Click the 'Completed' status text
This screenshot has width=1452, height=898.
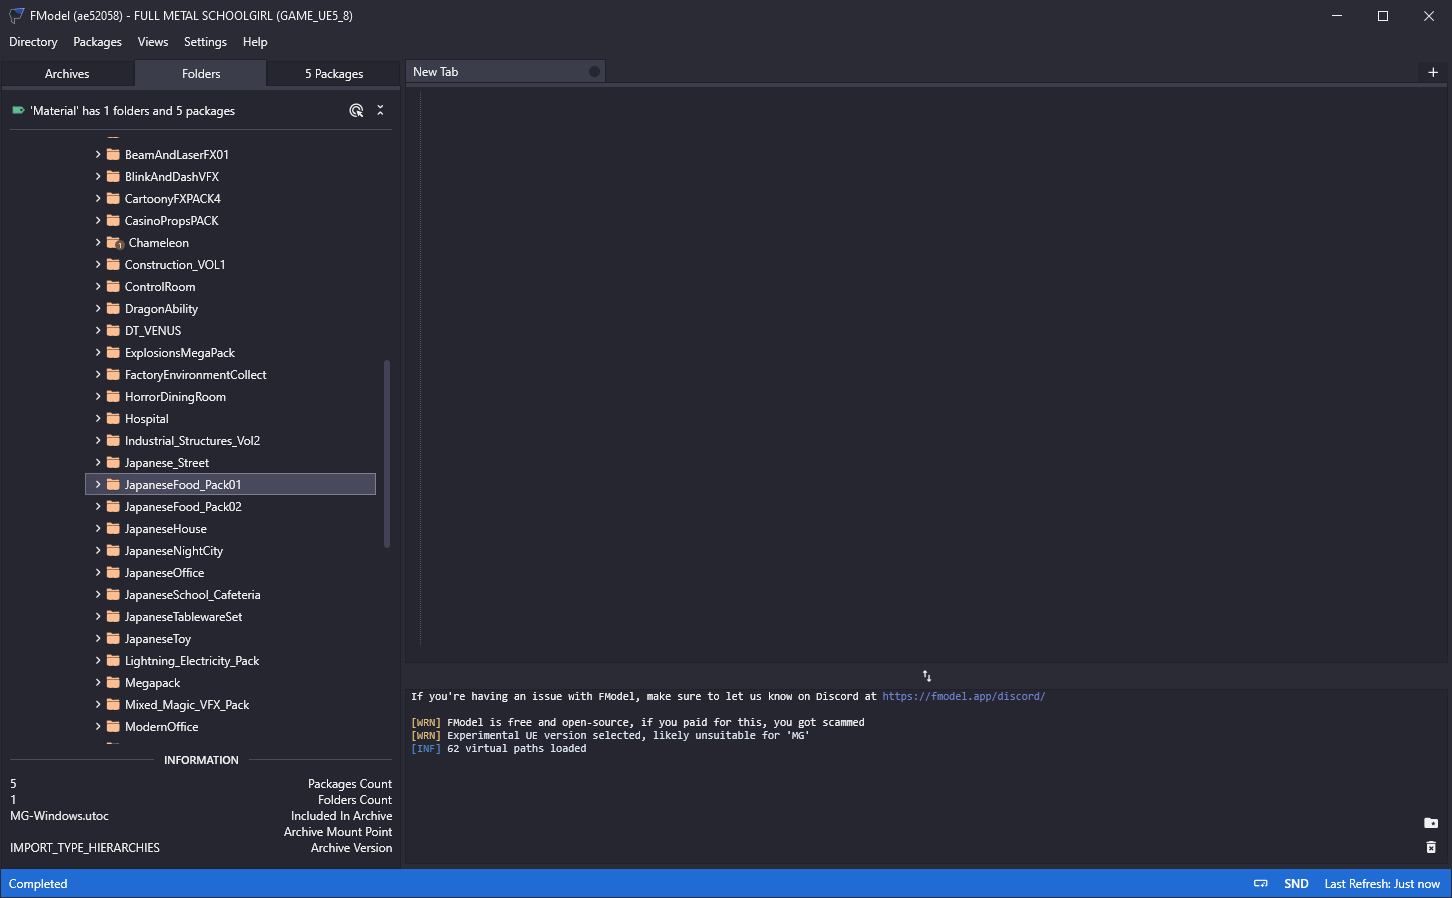click(38, 884)
